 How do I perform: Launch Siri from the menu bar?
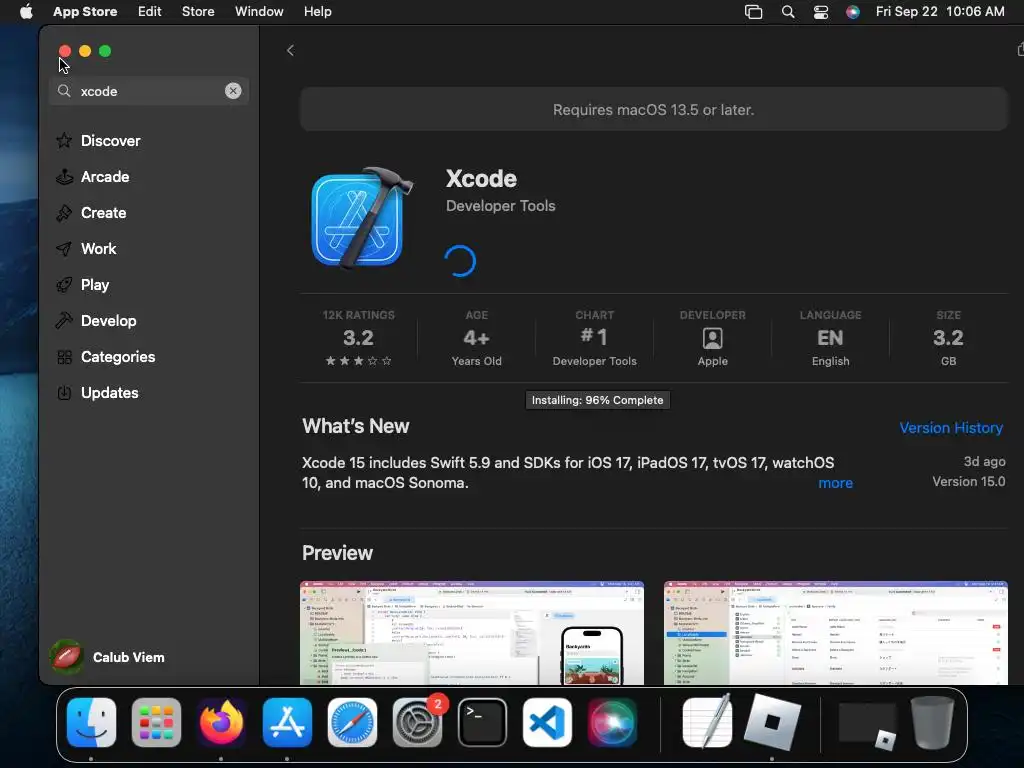point(853,12)
